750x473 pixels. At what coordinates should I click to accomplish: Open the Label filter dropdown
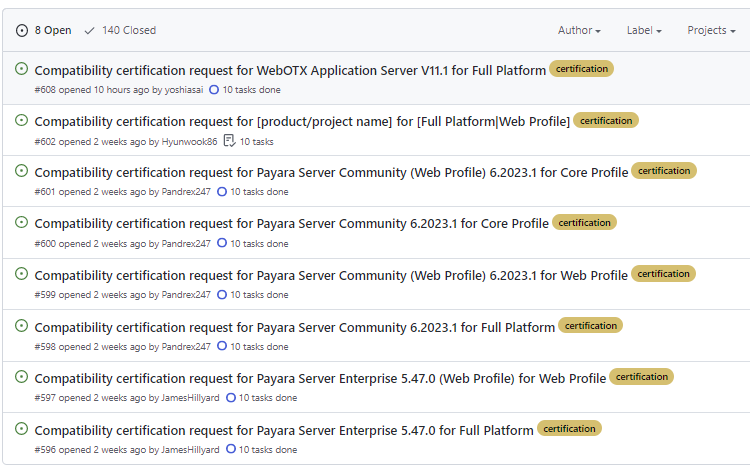click(x=644, y=30)
